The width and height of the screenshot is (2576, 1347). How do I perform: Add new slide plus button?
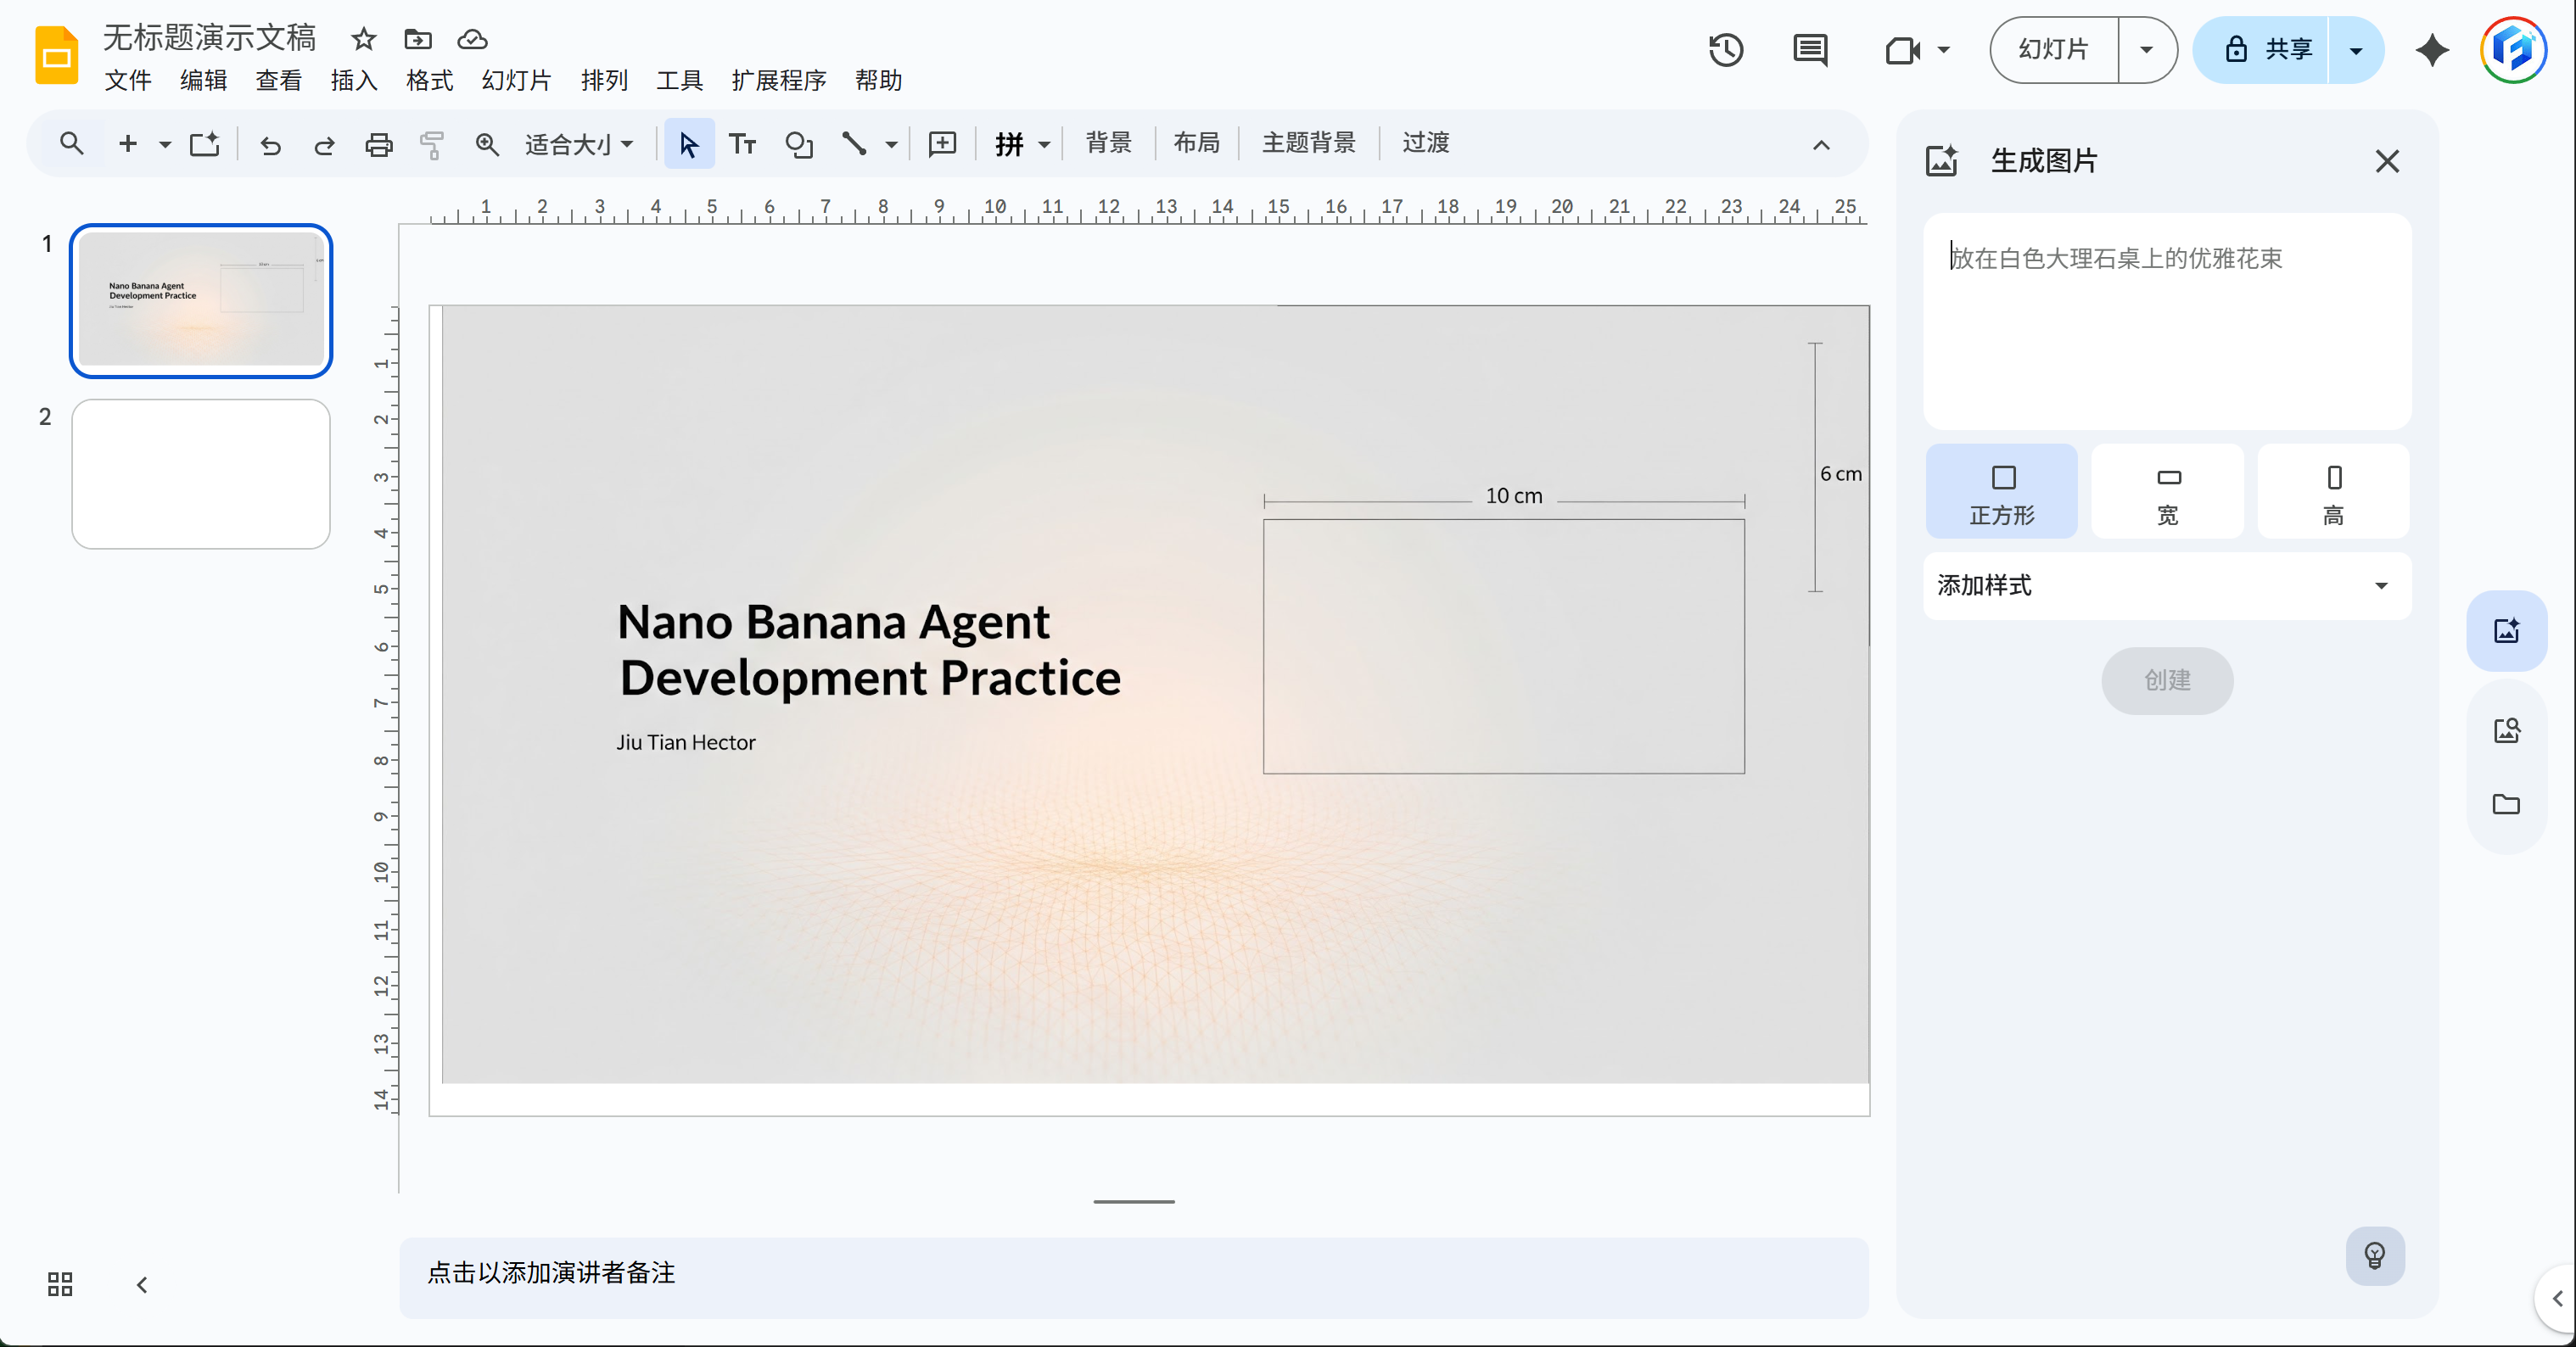pyautogui.click(x=127, y=144)
